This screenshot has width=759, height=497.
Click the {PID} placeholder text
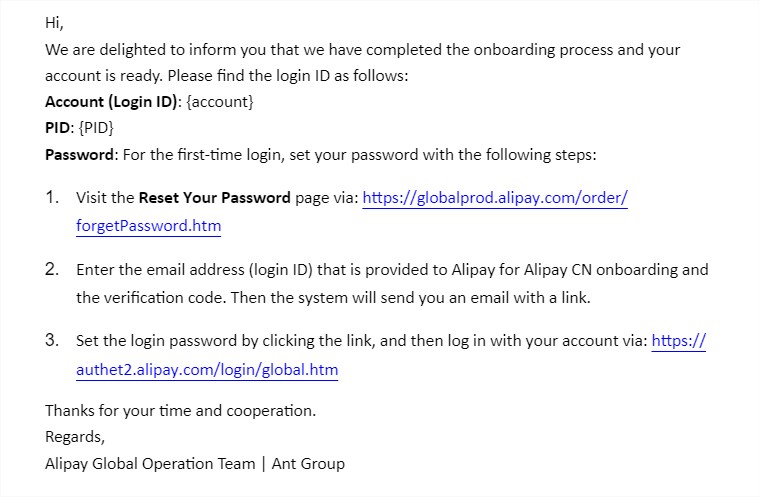(x=97, y=128)
